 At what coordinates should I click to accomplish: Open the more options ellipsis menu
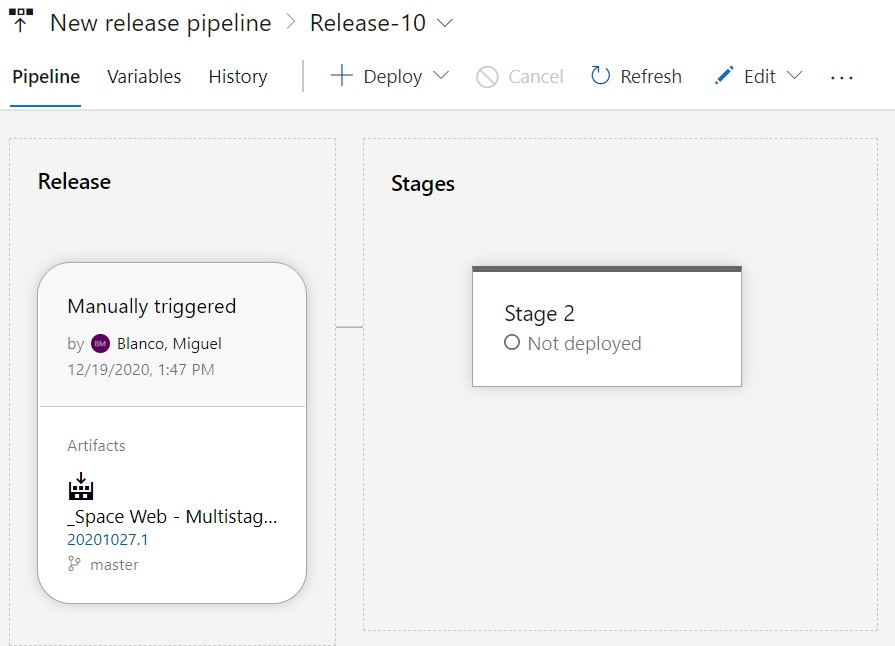pos(842,77)
